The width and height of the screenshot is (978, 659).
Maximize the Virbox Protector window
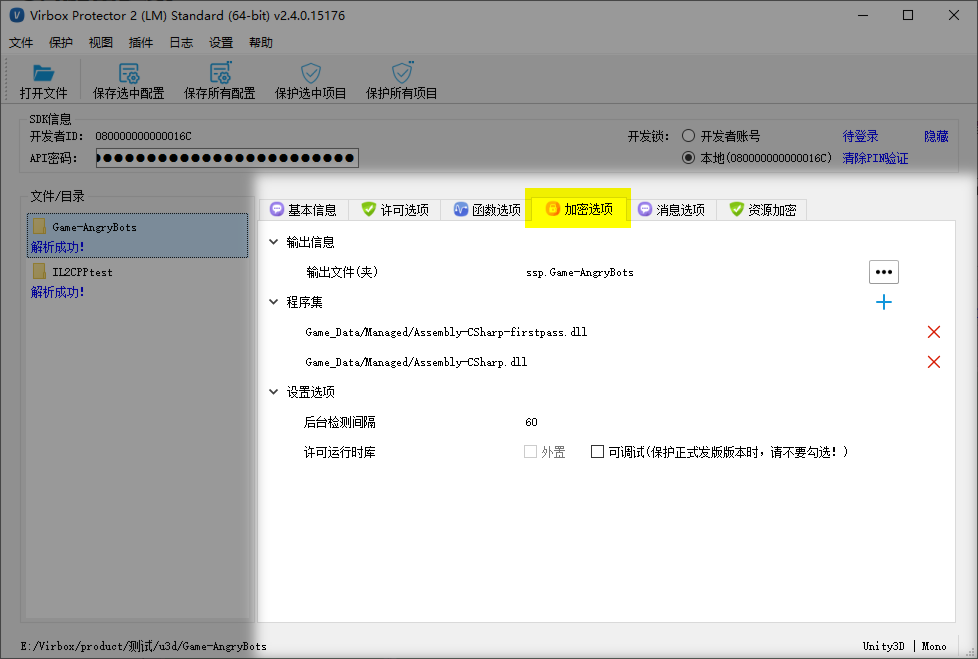coord(908,15)
